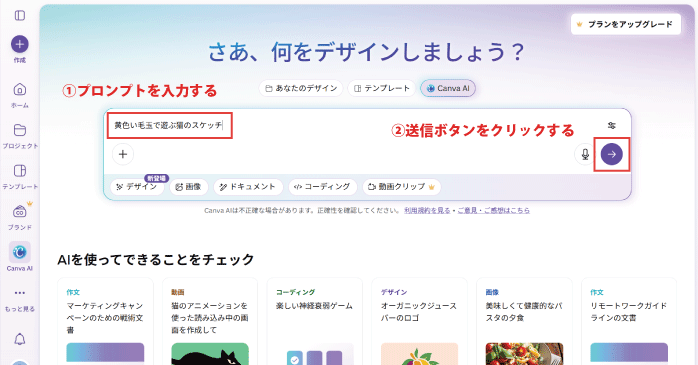The image size is (698, 365).
Task: Open 利用規約を見る link
Action: click(427, 210)
